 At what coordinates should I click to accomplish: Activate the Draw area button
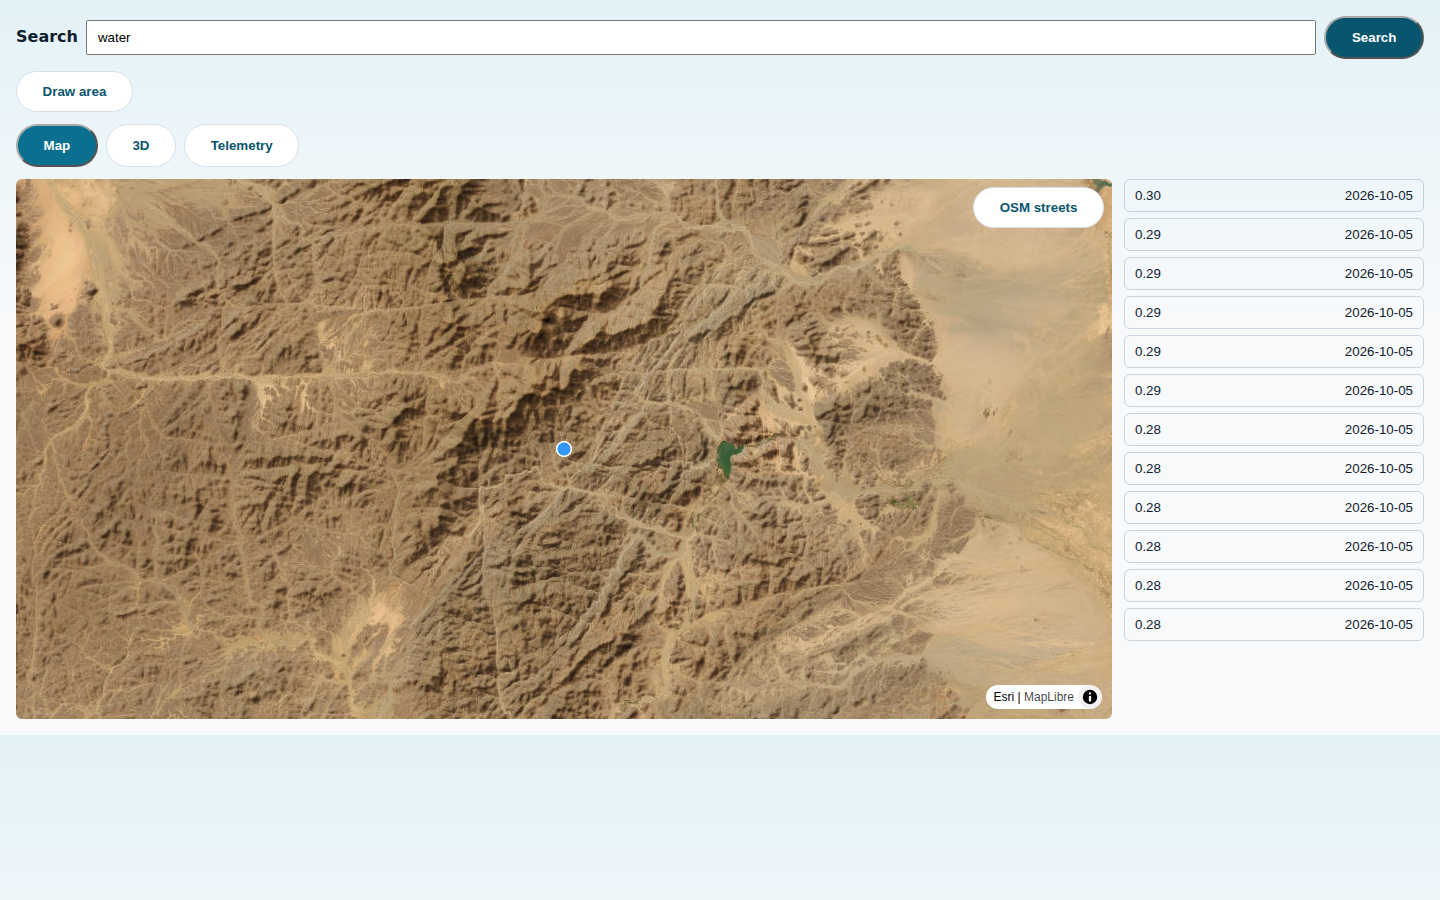(x=74, y=92)
